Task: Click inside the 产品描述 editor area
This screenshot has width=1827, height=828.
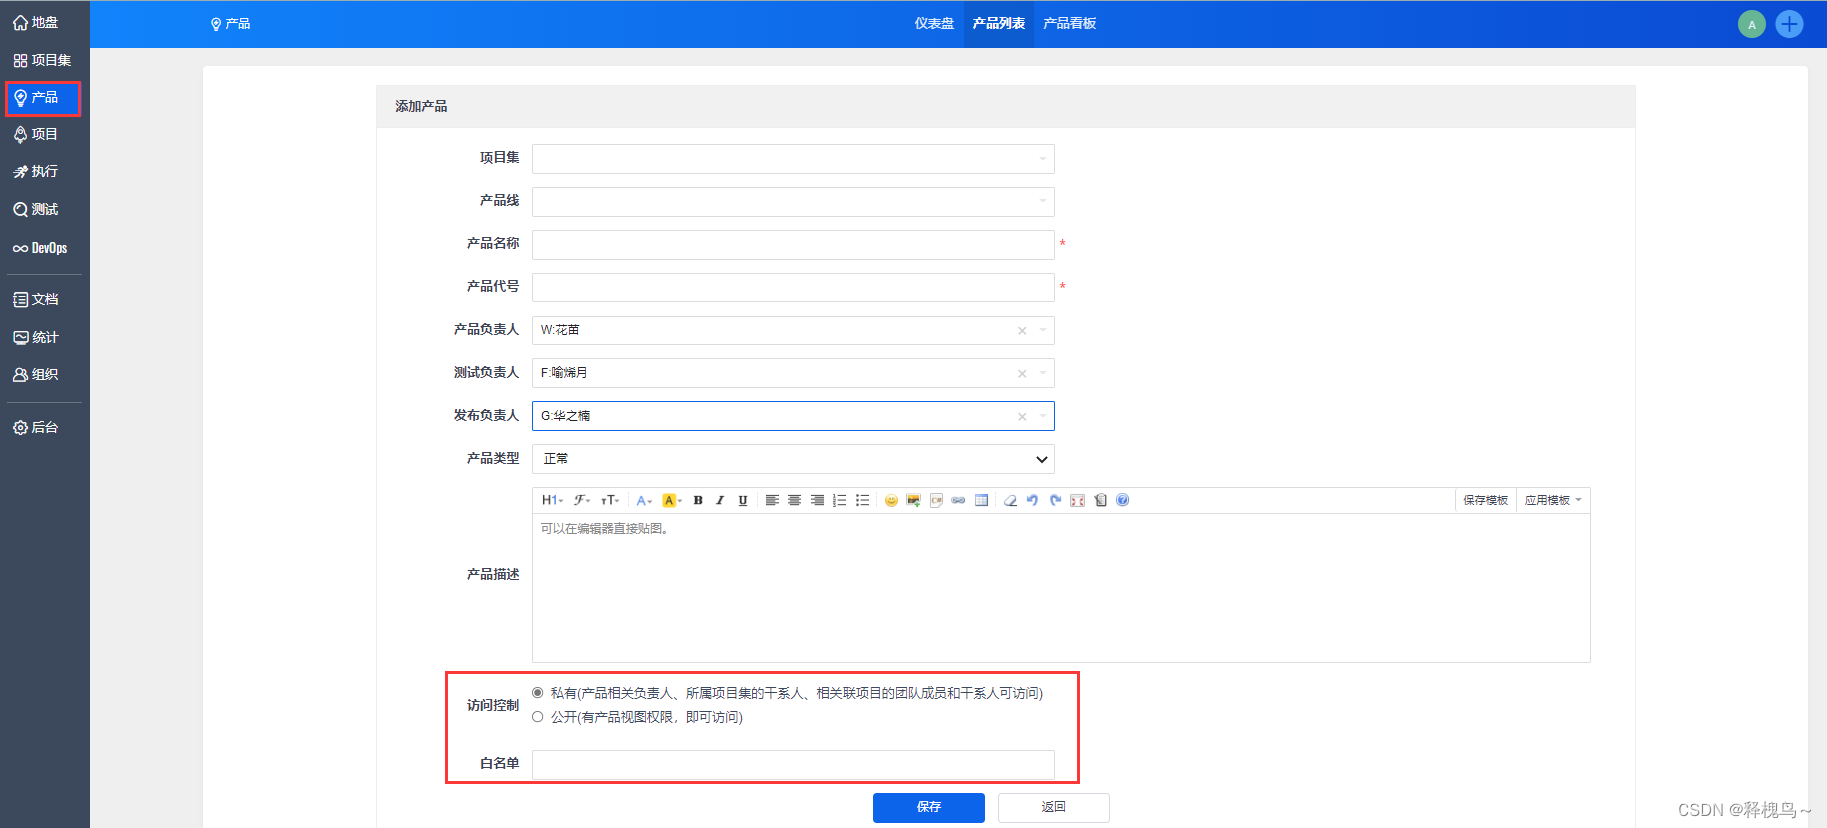Action: coord(1061,588)
